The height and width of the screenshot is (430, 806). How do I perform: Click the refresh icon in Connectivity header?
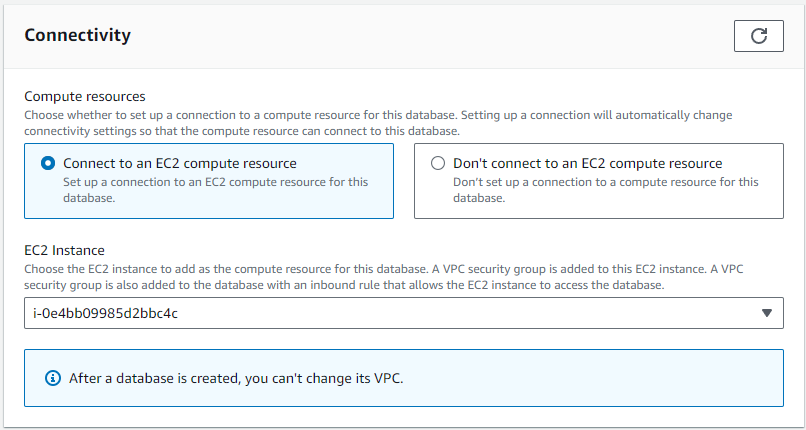tap(759, 36)
